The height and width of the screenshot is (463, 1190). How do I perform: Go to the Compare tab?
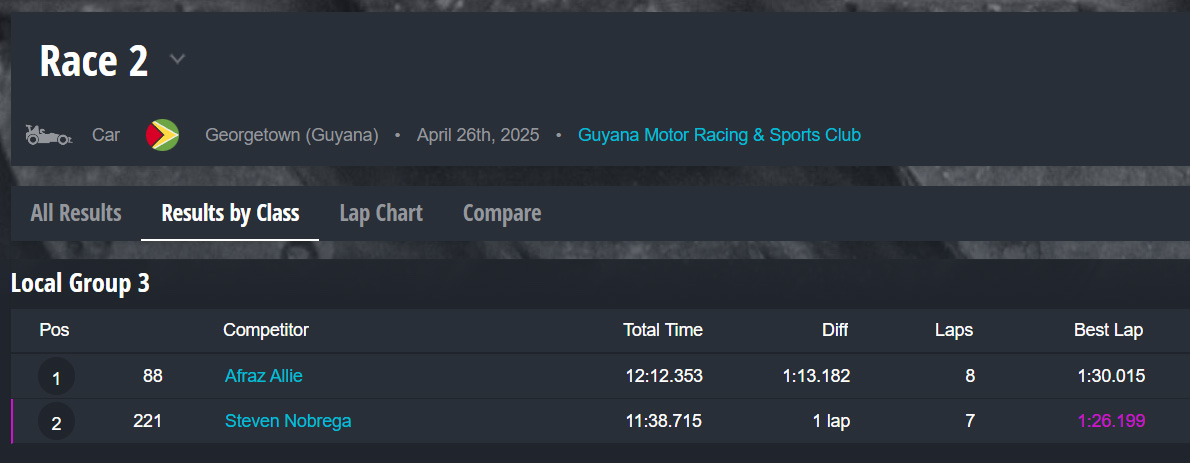[502, 213]
